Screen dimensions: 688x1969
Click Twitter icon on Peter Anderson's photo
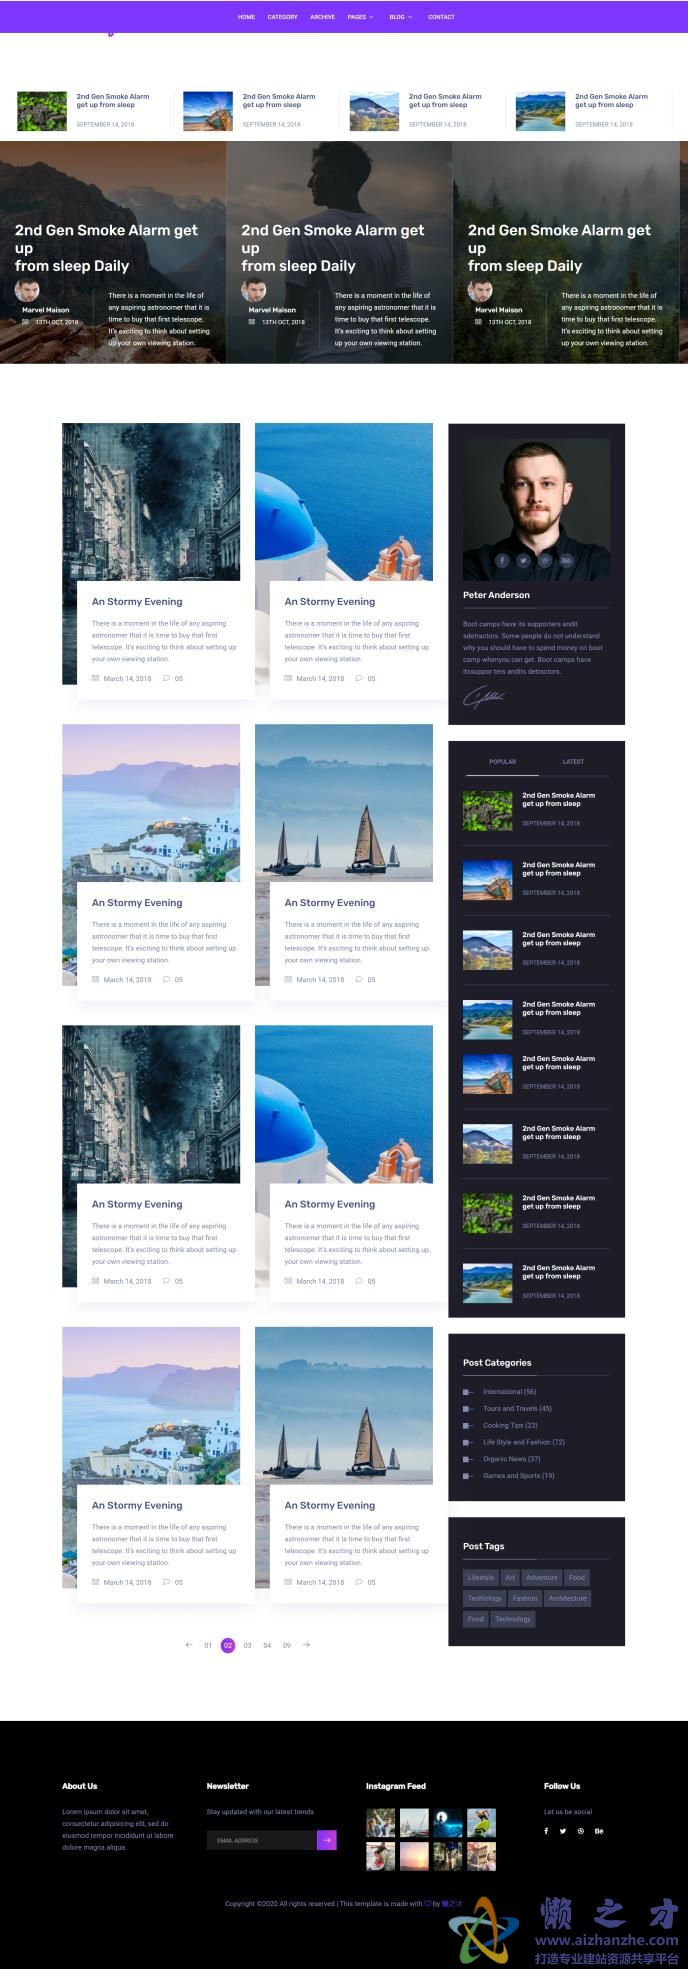point(523,561)
